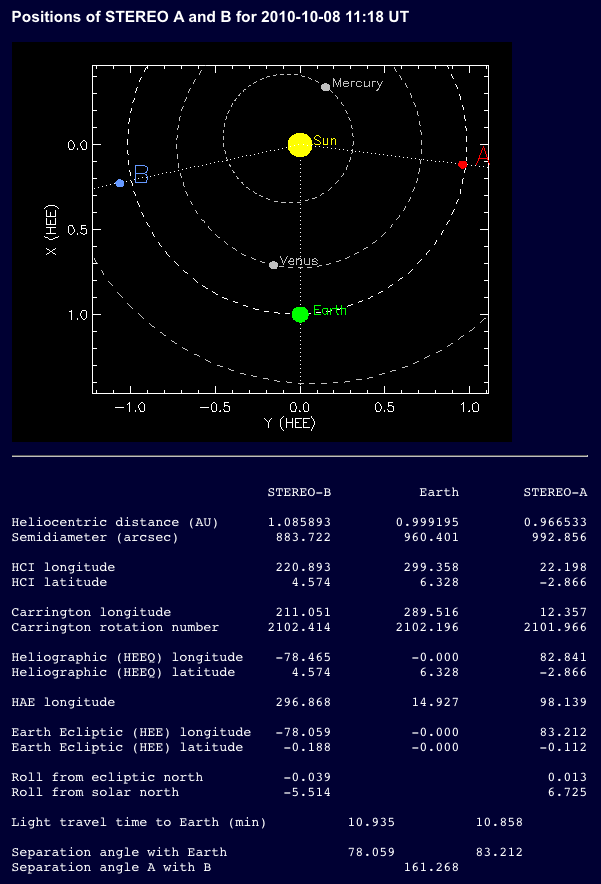Click the Earth column header in the table

point(439,492)
